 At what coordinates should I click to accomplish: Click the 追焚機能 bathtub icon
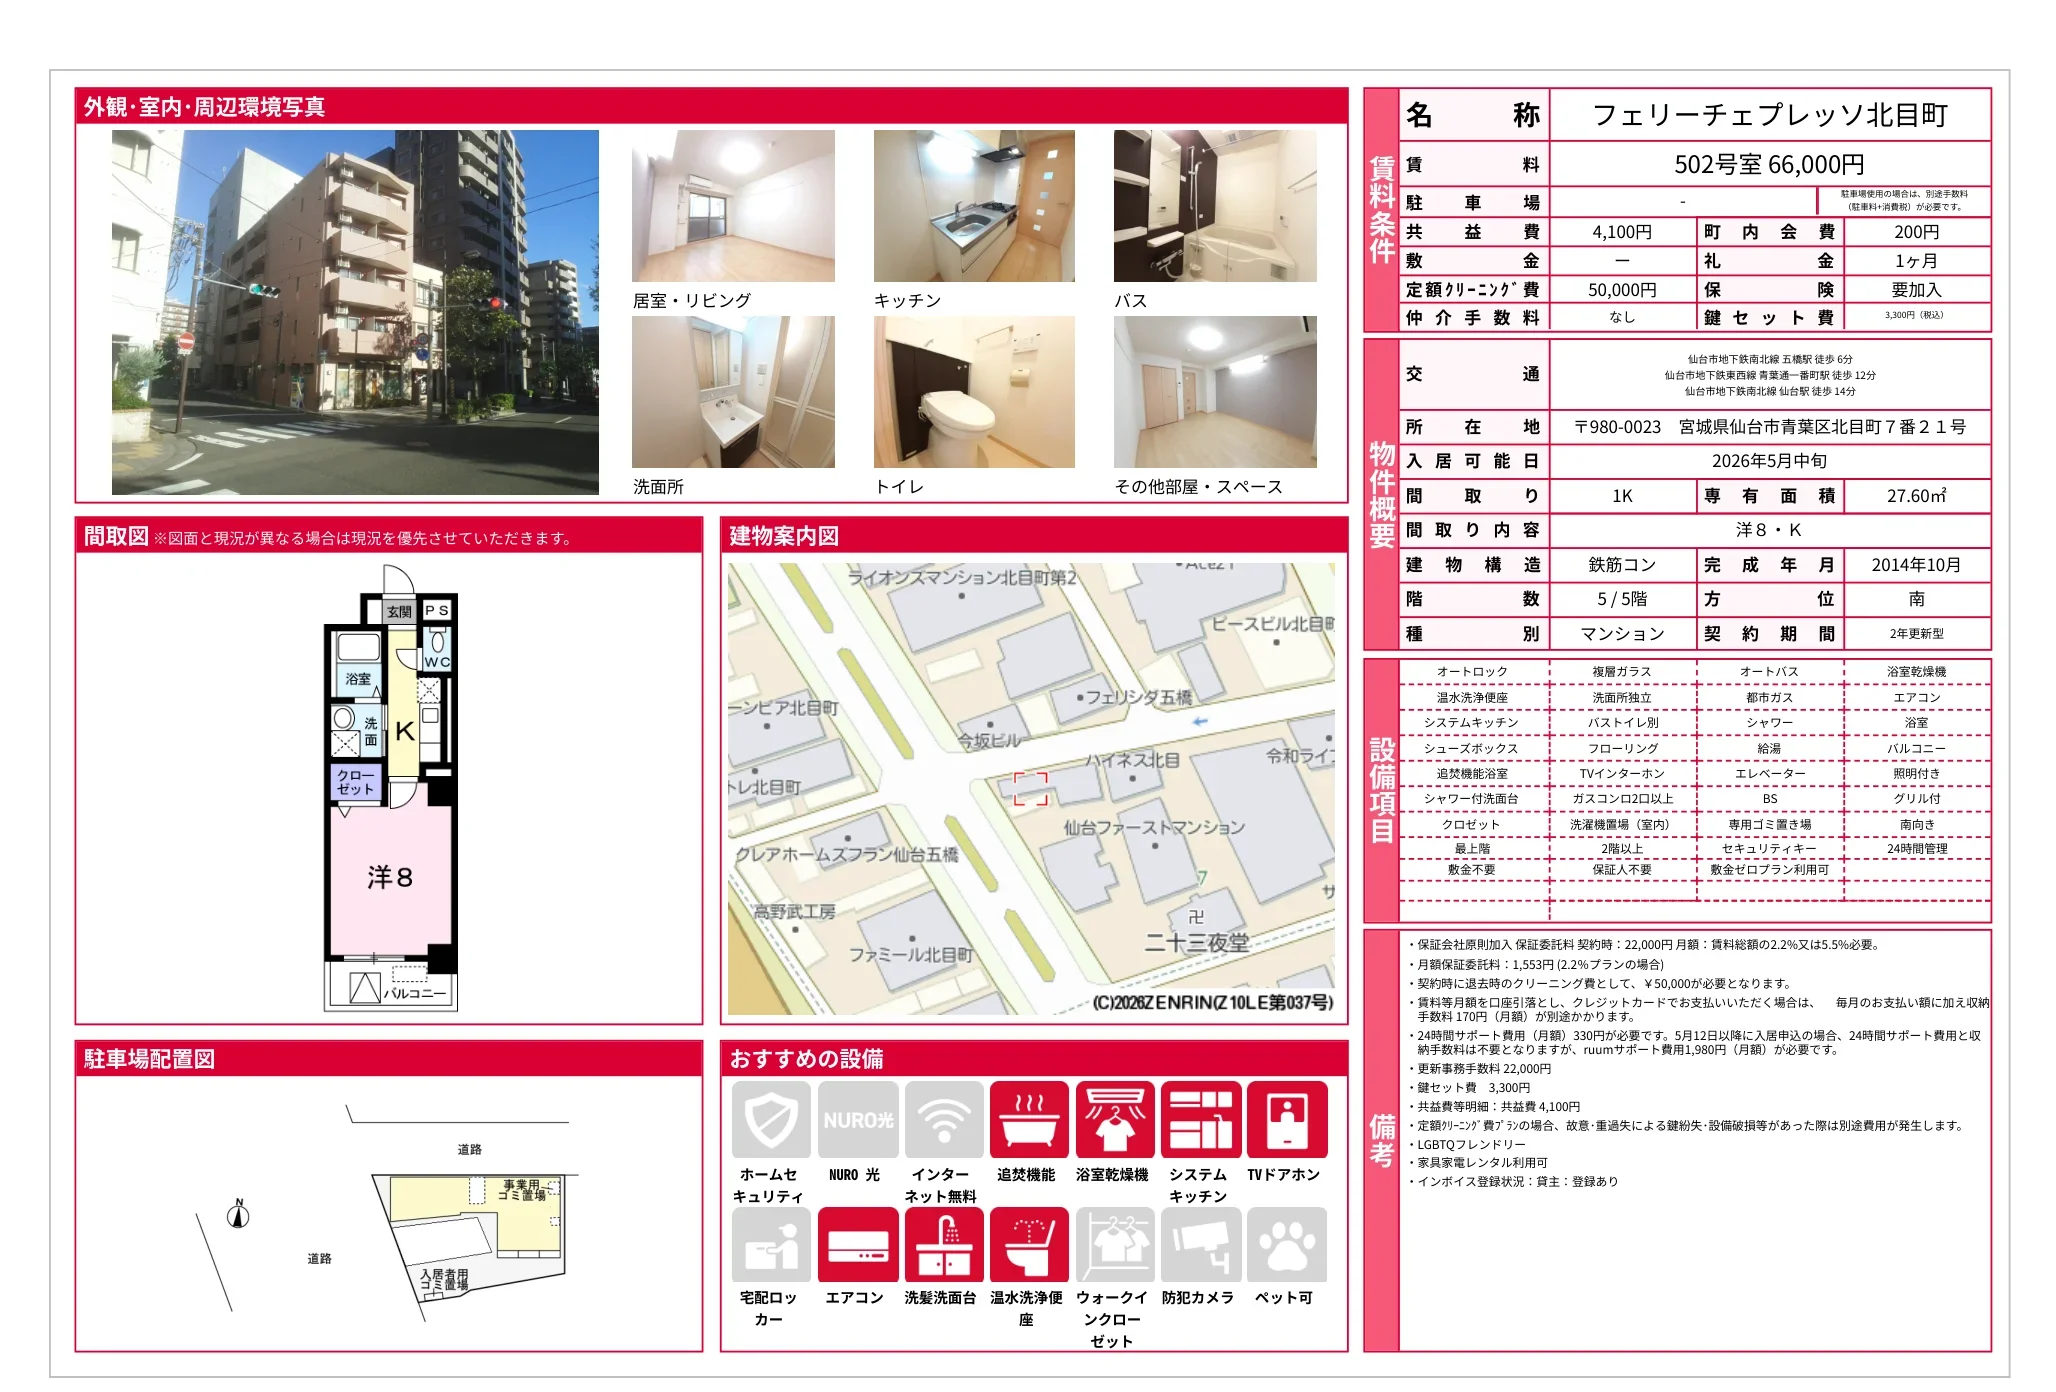1029,1119
